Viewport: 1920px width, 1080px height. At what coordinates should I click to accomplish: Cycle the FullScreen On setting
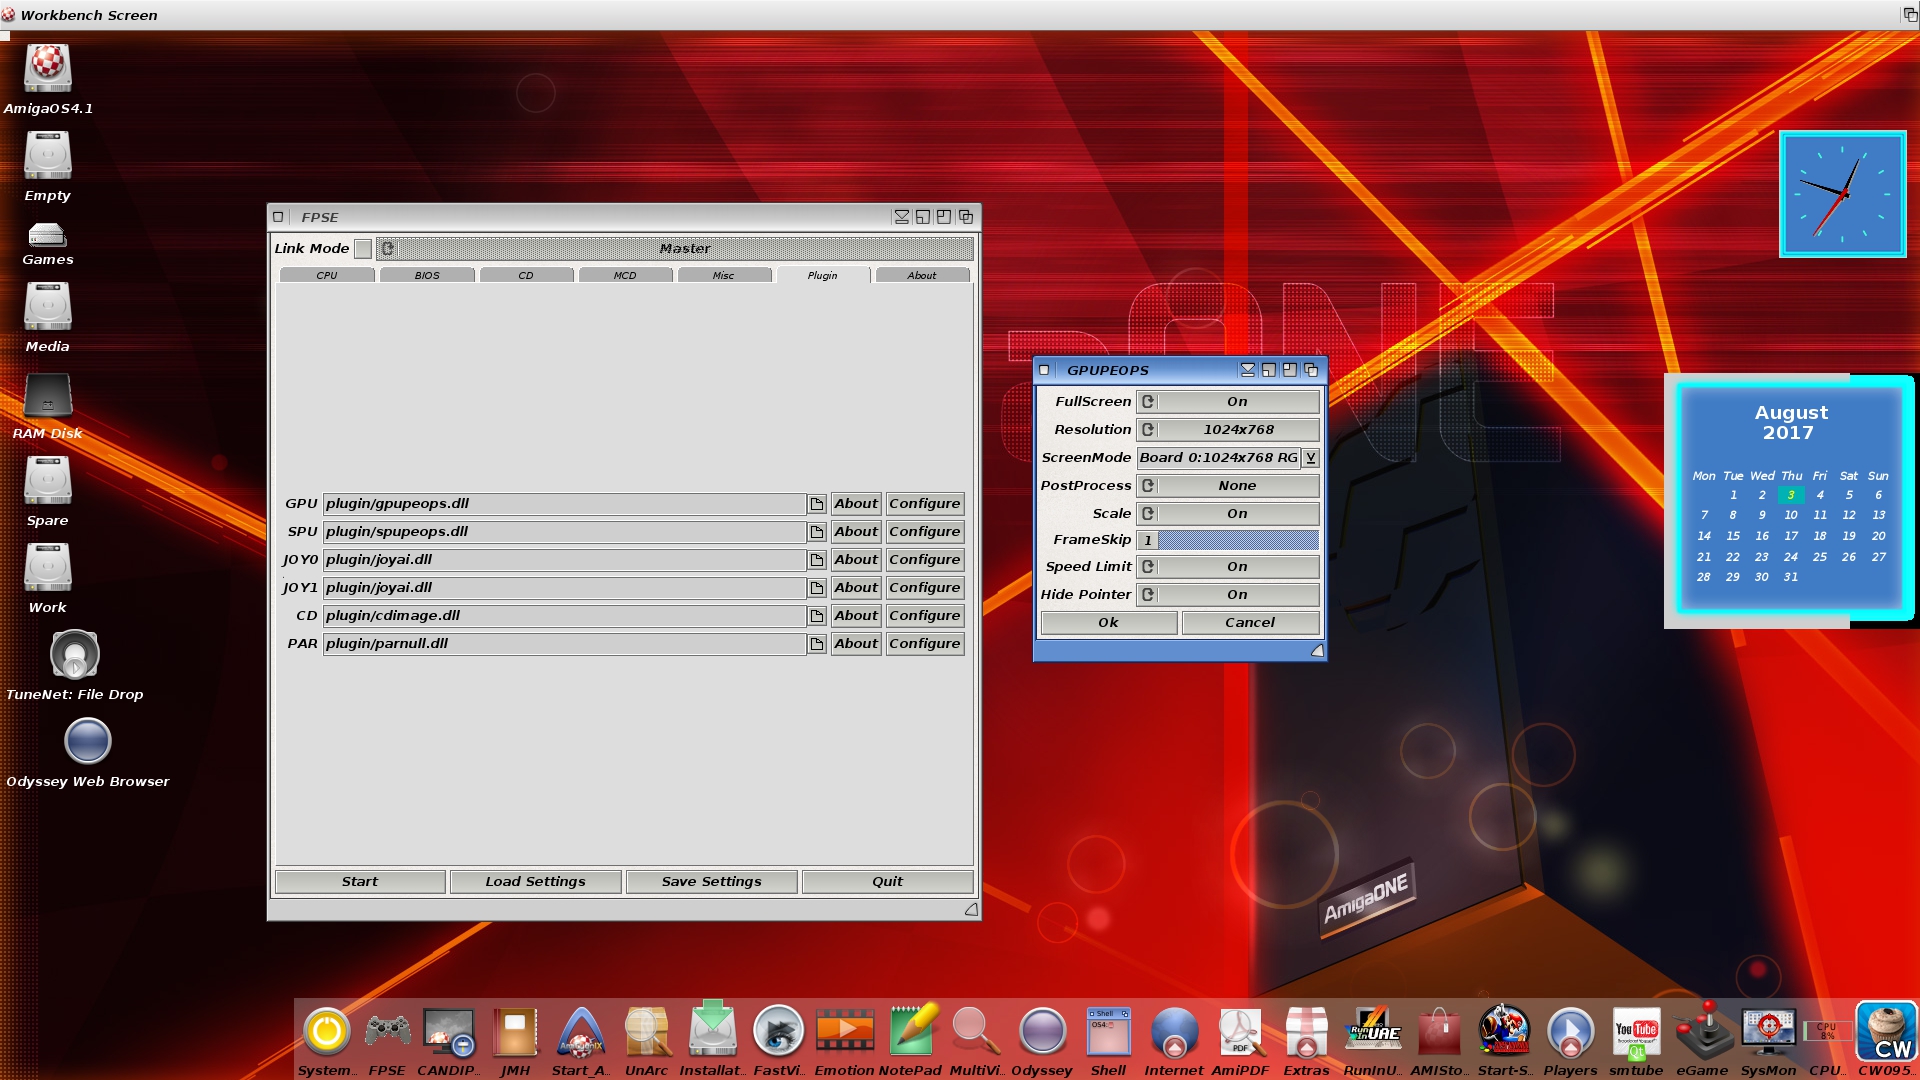point(1228,402)
